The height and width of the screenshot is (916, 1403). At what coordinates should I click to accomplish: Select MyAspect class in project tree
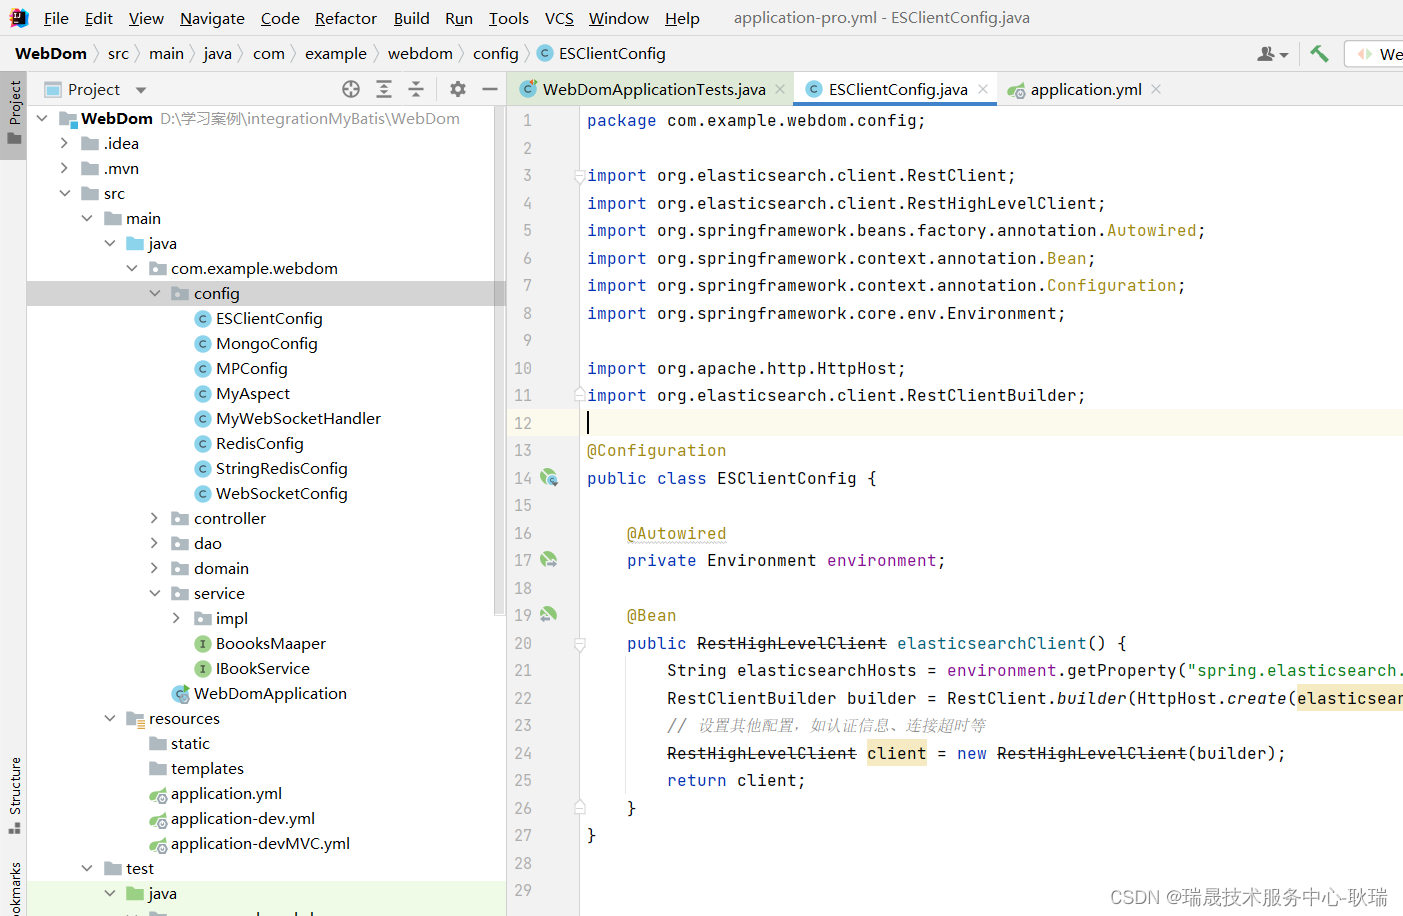[x=253, y=393]
